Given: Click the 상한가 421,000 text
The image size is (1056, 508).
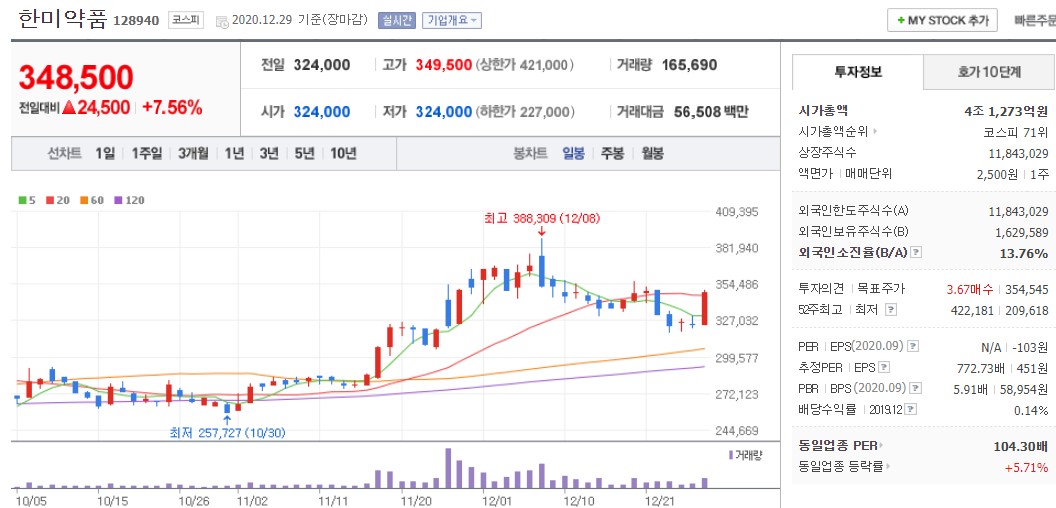Looking at the screenshot, I should point(525,65).
